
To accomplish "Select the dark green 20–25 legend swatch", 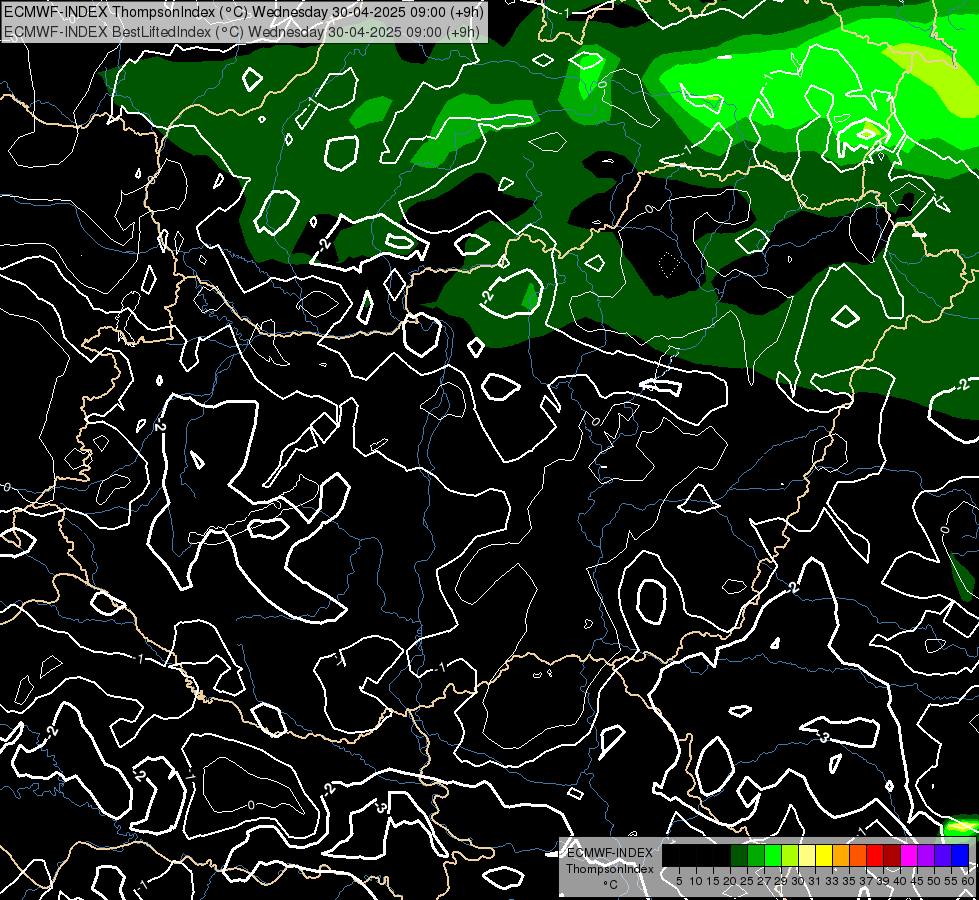I will tap(739, 855).
